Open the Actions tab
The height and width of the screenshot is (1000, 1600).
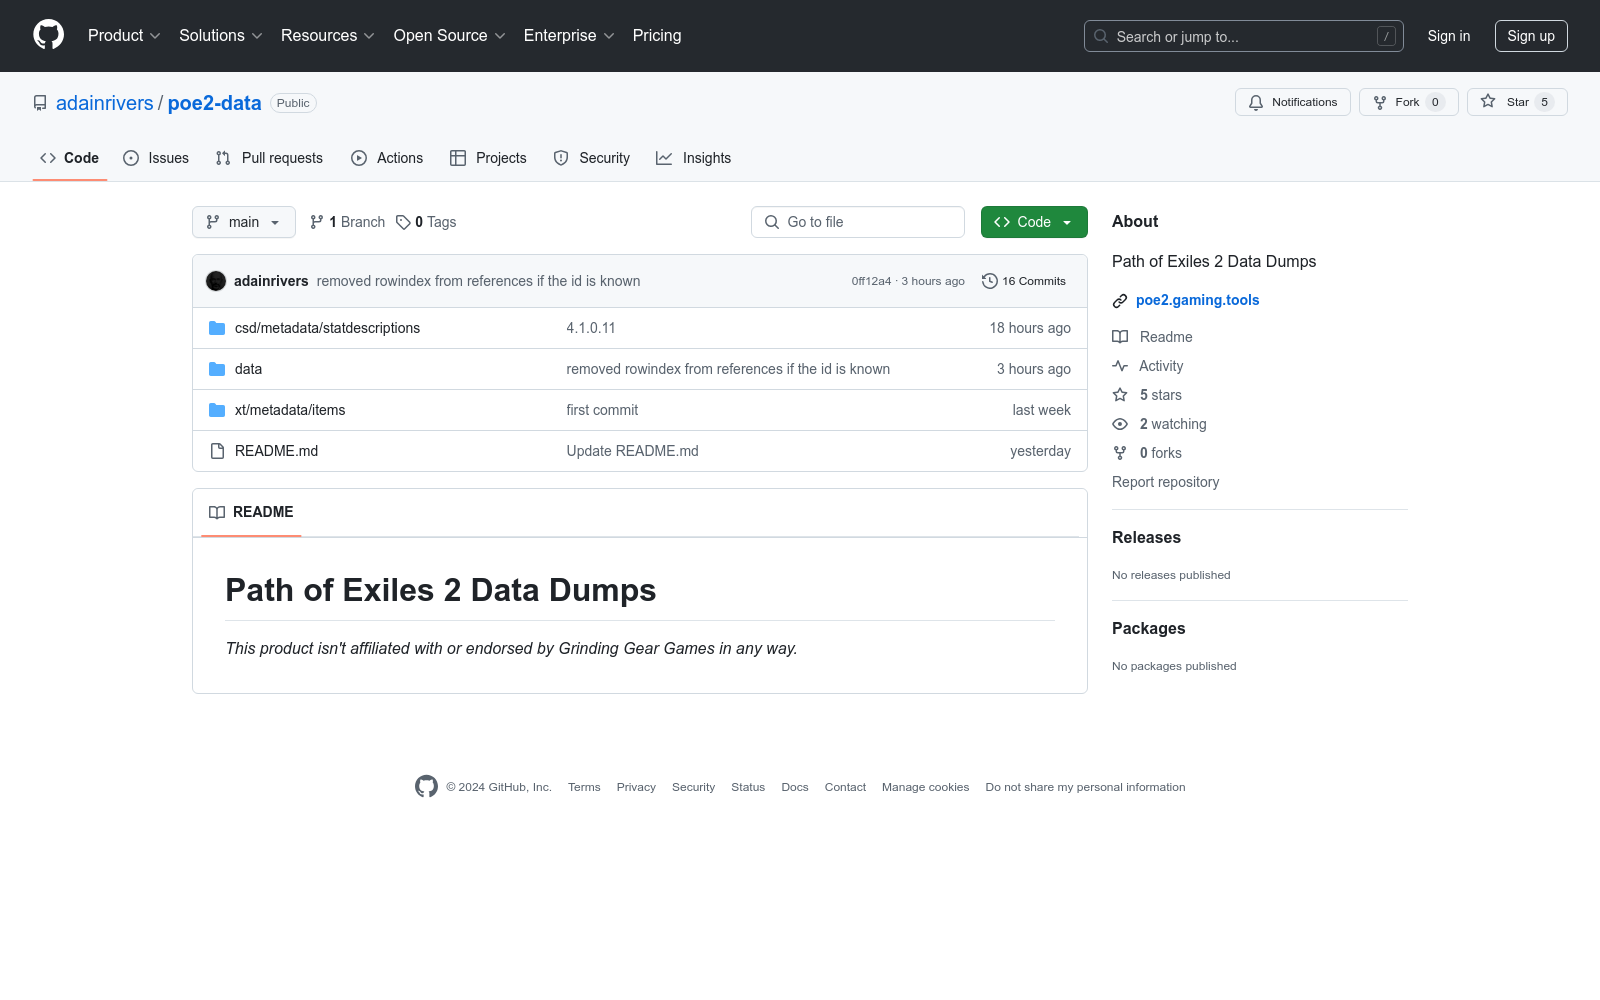click(387, 158)
